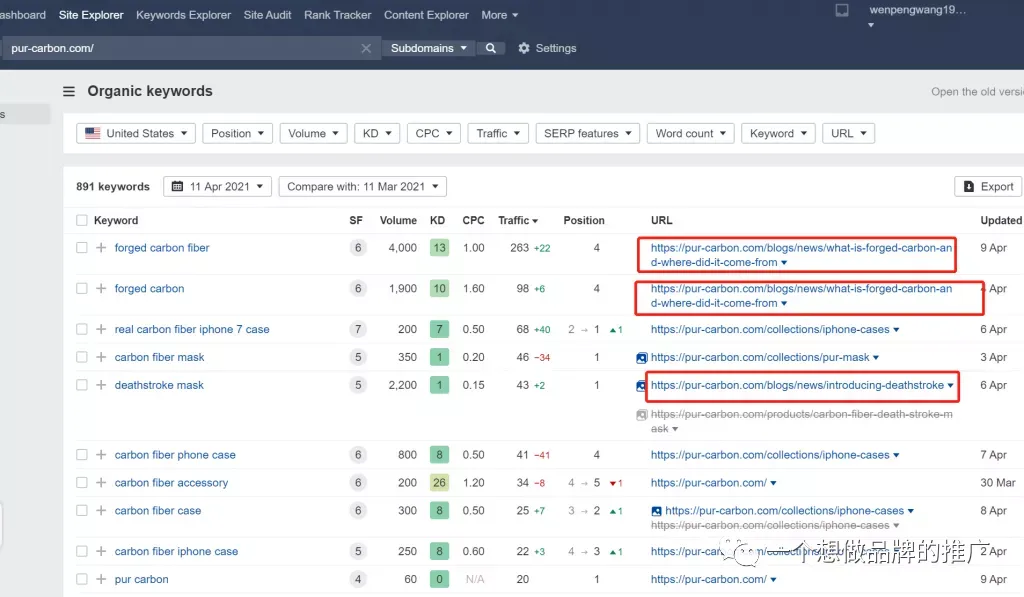Add pur carbon keyword plus icon

pyautogui.click(x=101, y=579)
